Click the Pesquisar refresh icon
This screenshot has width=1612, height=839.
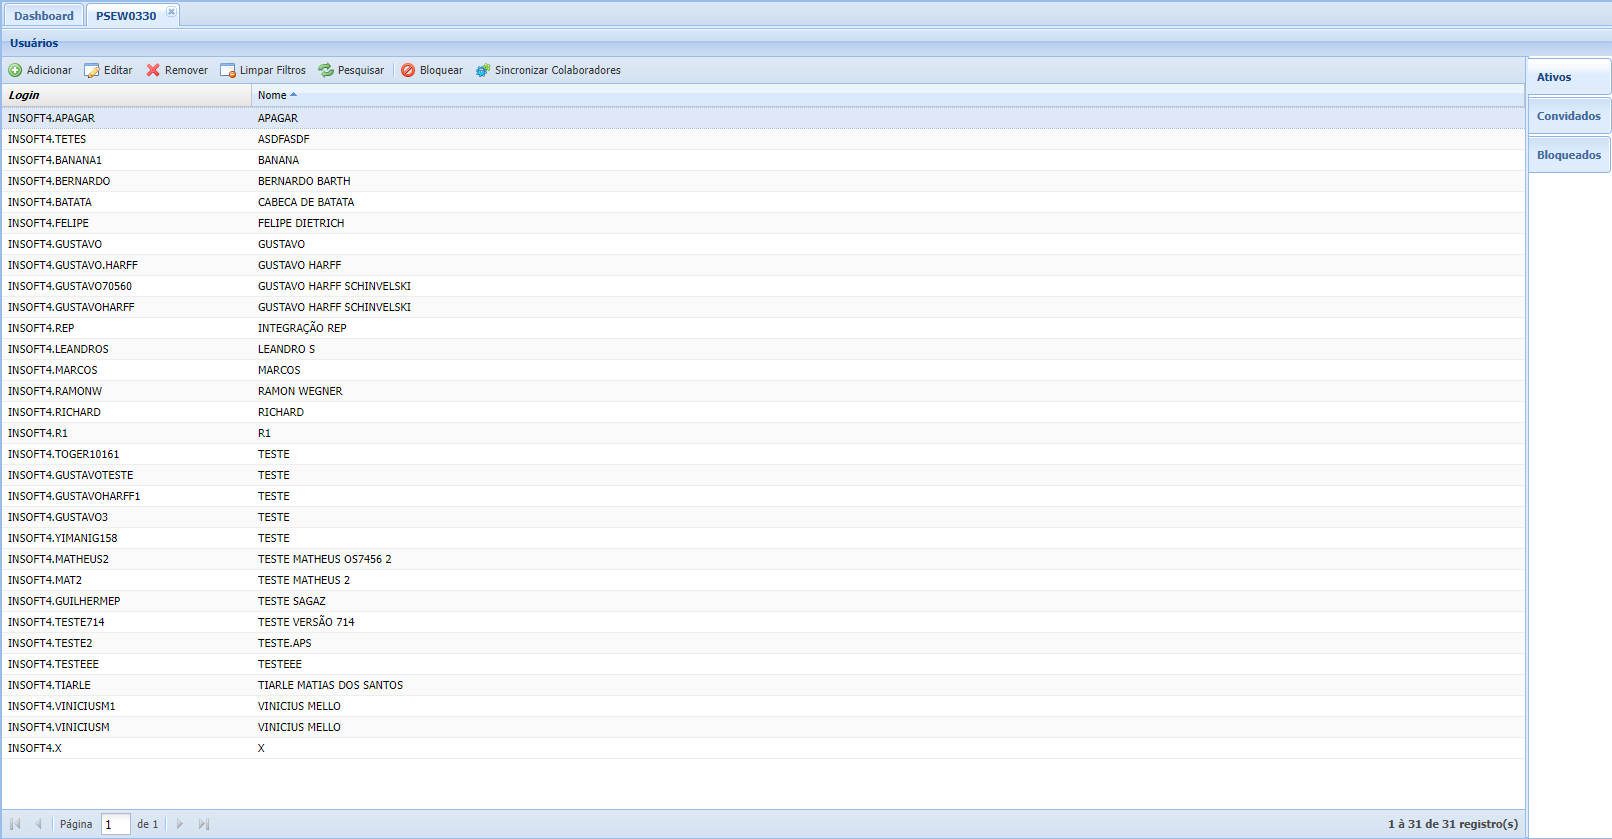(x=326, y=70)
